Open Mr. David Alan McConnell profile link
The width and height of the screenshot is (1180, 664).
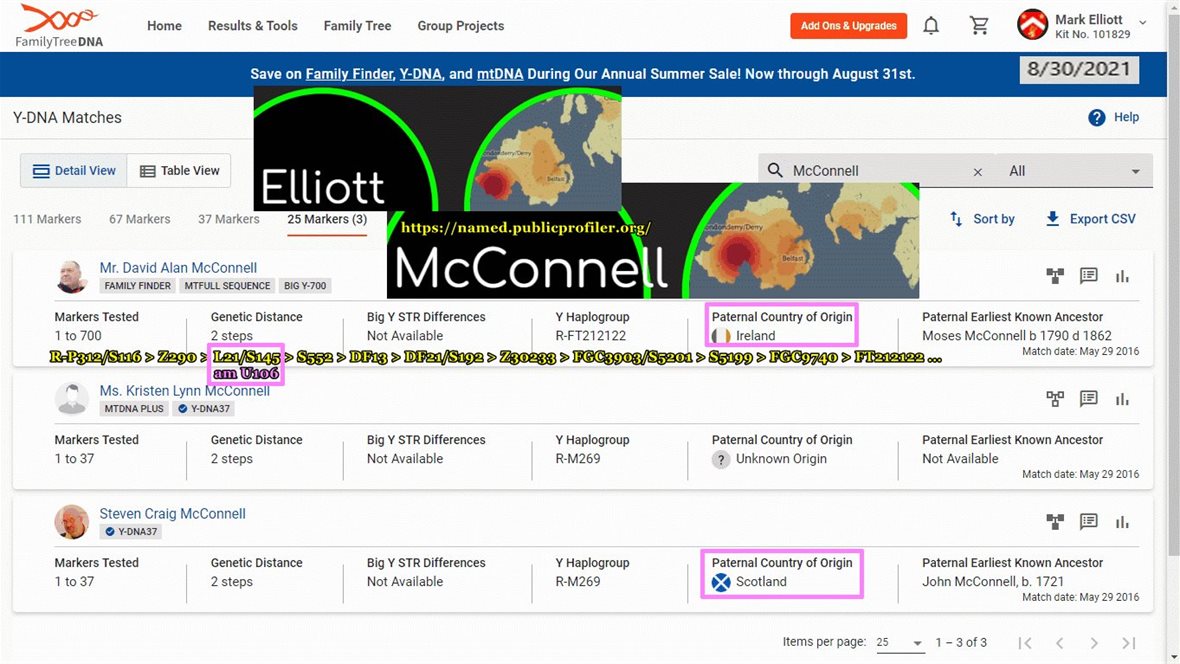pyautogui.click(x=178, y=268)
